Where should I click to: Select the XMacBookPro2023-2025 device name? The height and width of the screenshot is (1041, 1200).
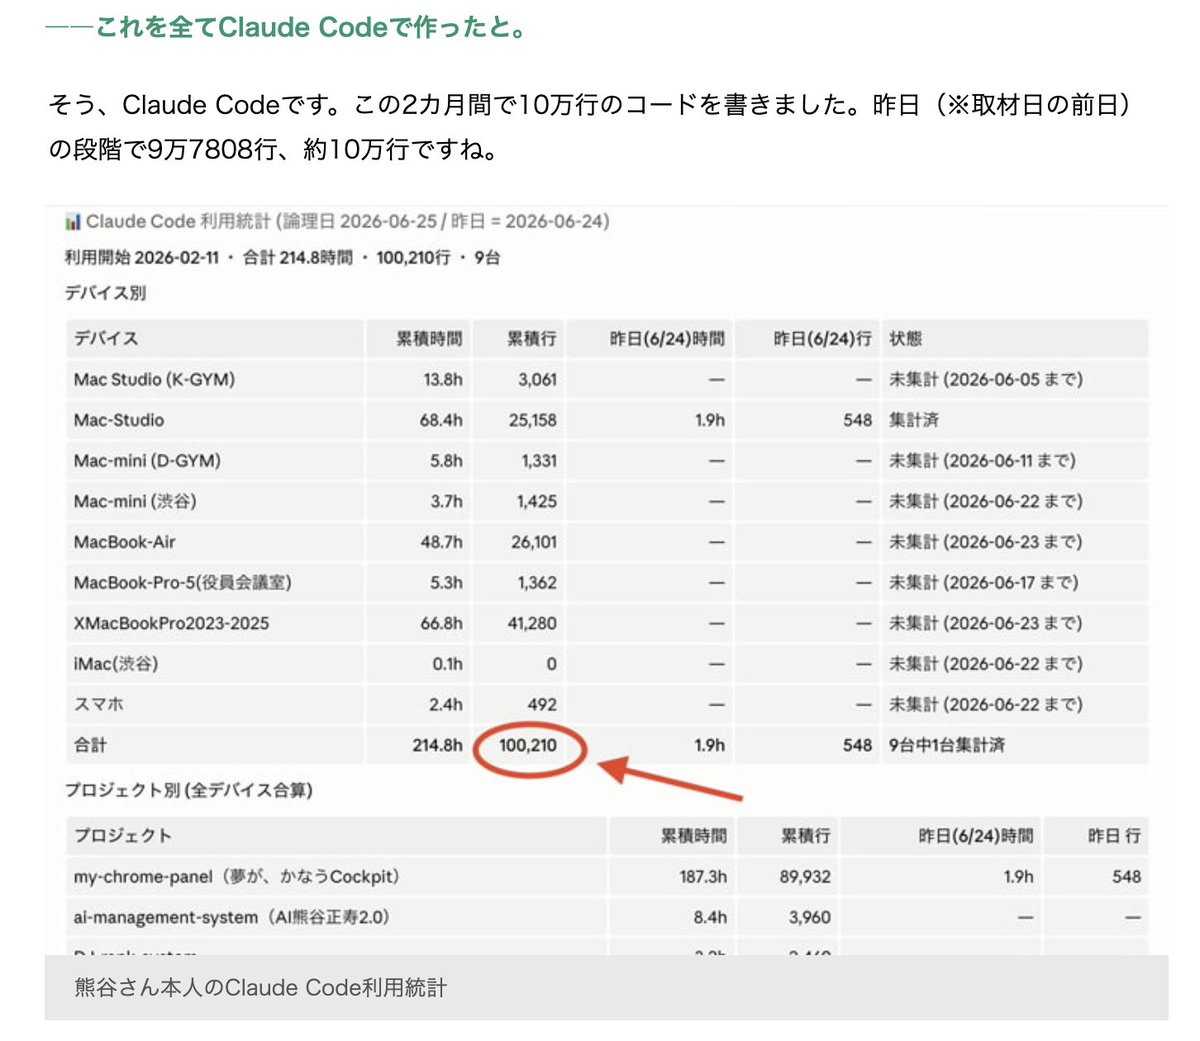(x=171, y=623)
